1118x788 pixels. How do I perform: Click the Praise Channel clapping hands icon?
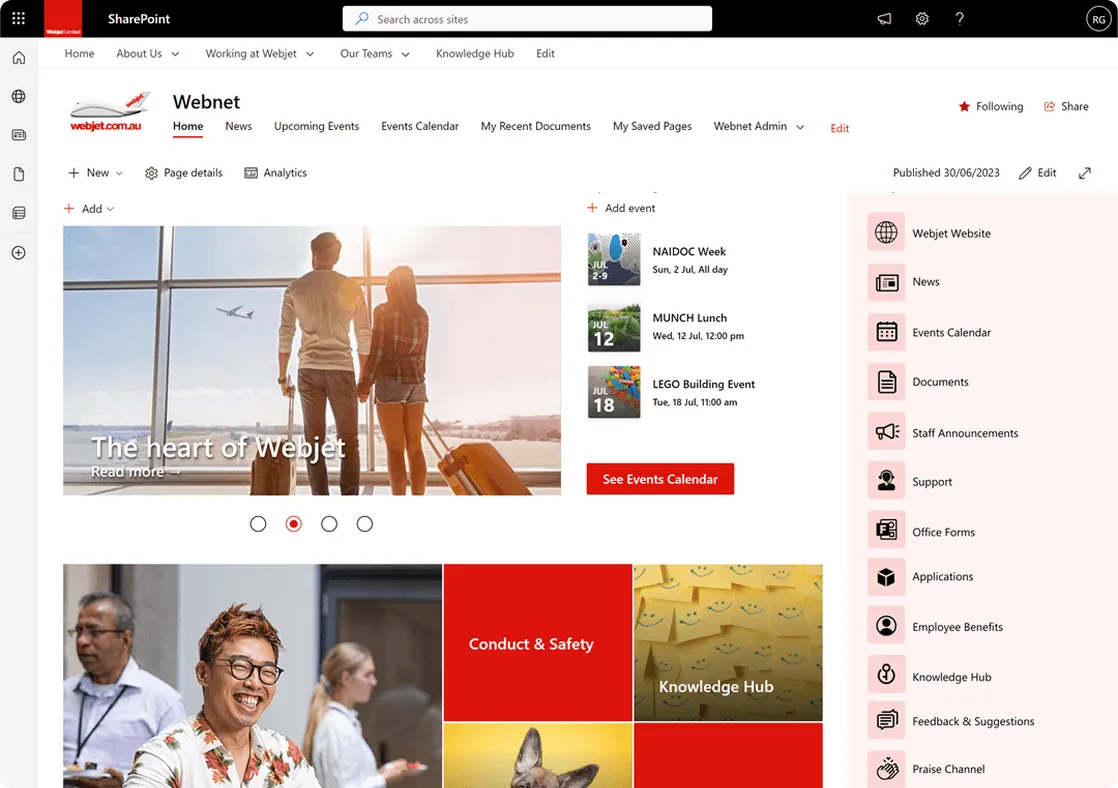886,769
